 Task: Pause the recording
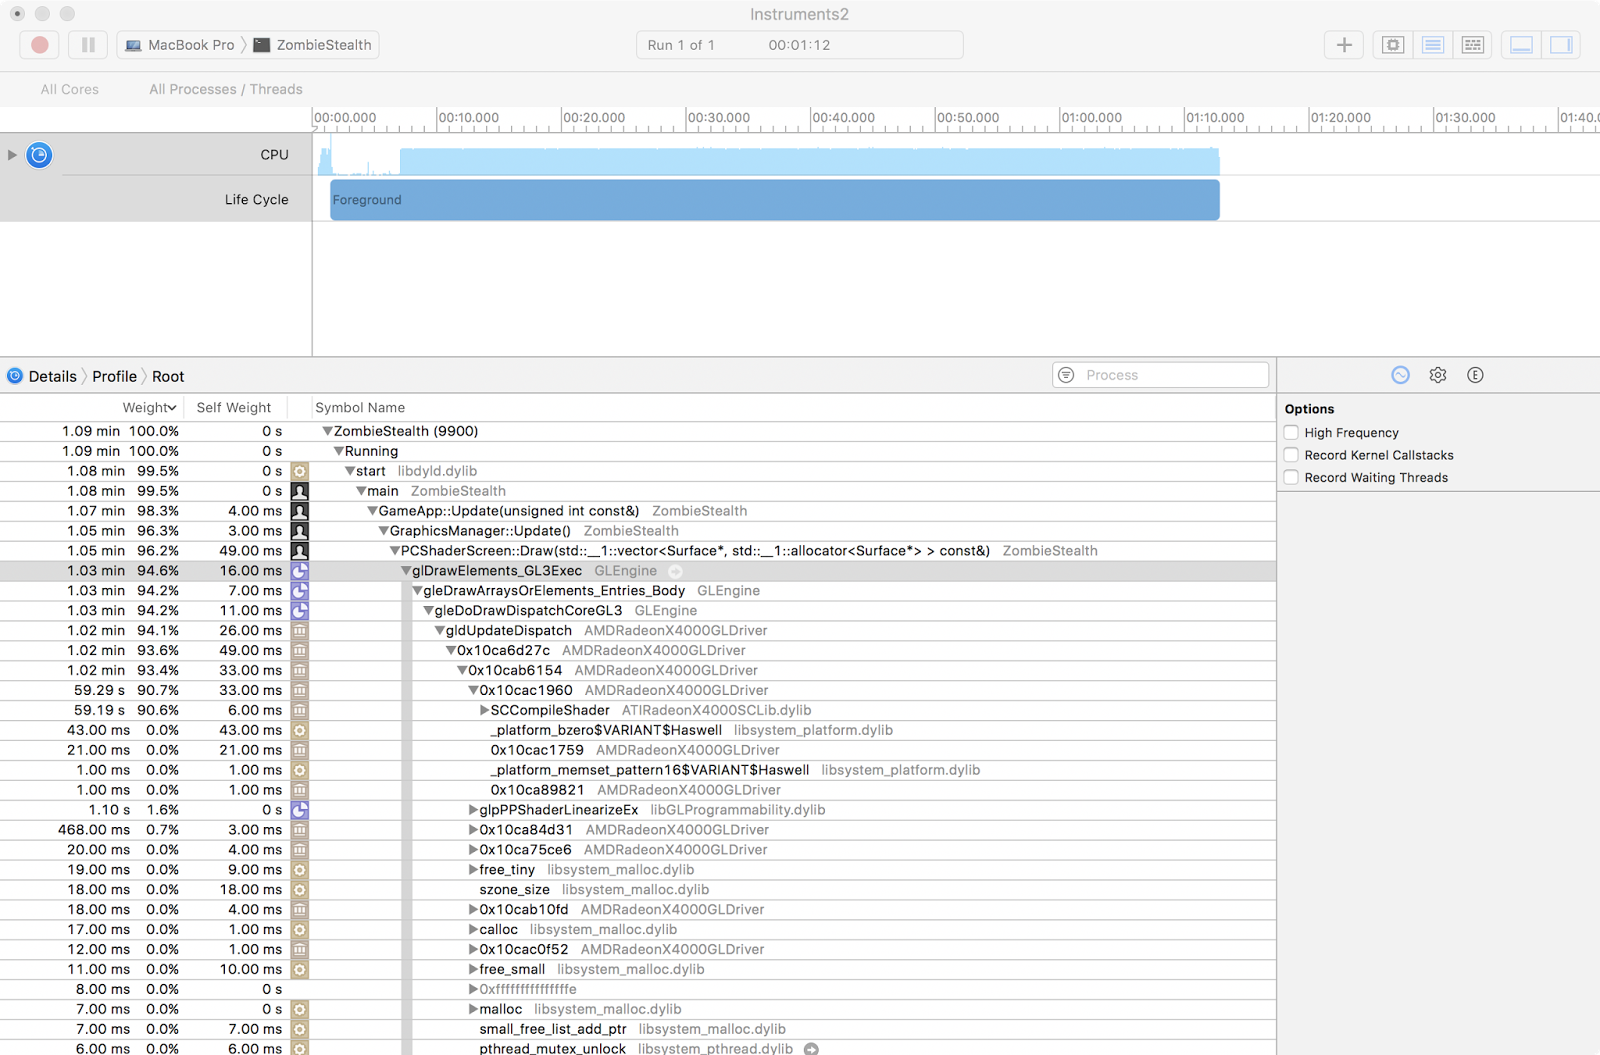coord(88,45)
